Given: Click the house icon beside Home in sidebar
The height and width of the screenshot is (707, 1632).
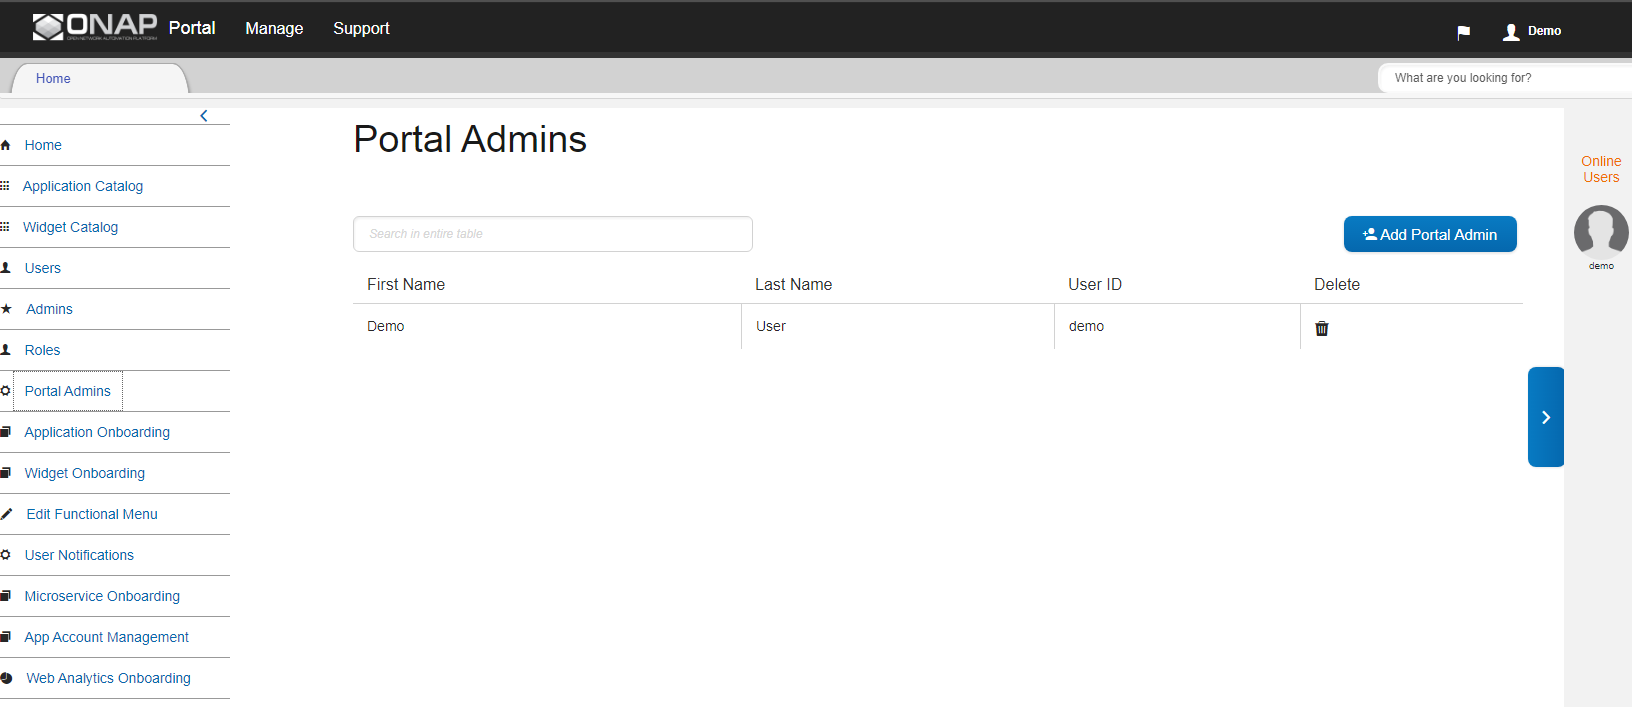Looking at the screenshot, I should 5,145.
